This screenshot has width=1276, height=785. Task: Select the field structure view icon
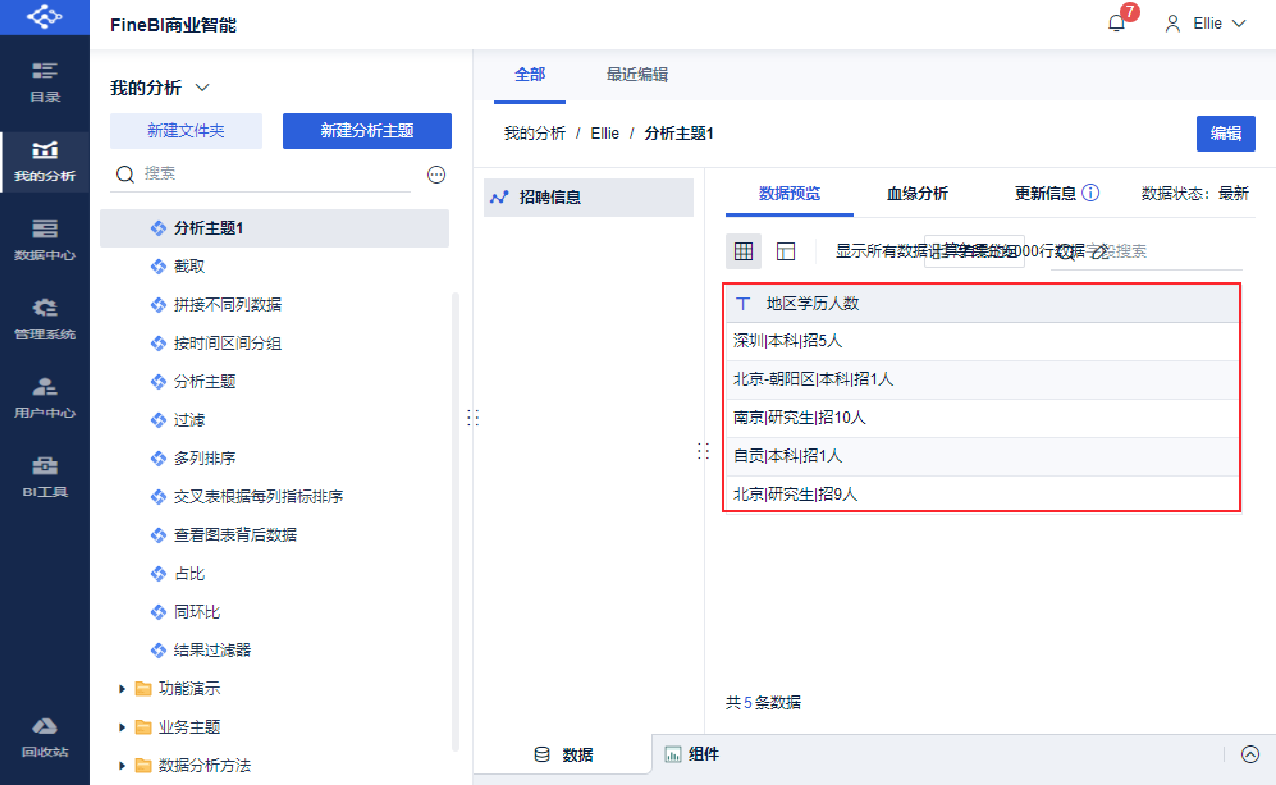tap(787, 251)
